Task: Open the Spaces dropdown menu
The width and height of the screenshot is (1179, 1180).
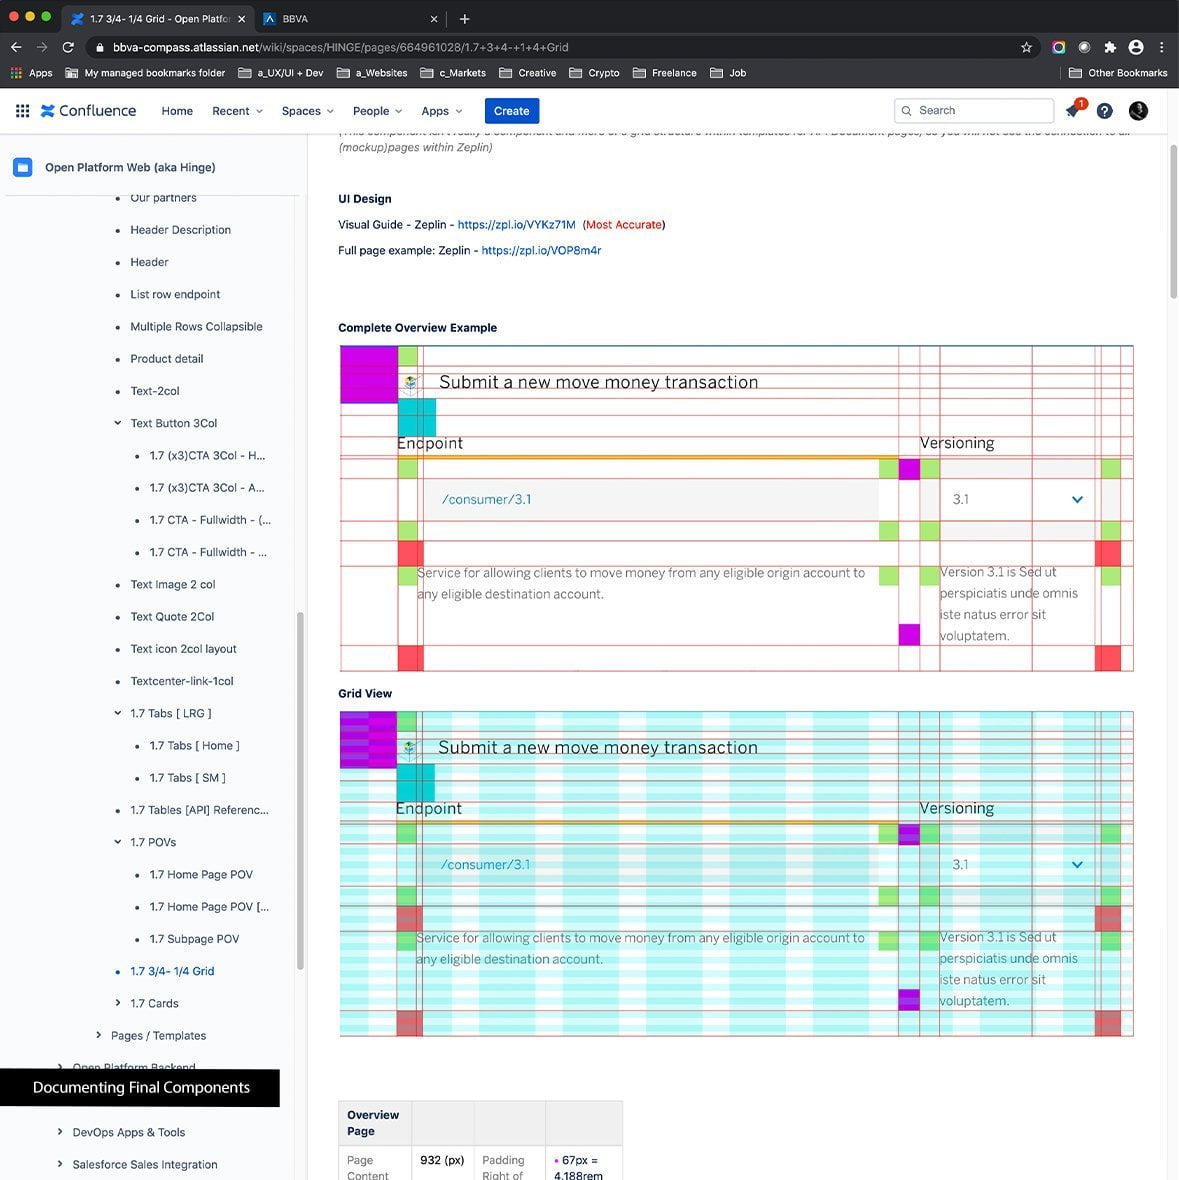Action: click(x=307, y=111)
